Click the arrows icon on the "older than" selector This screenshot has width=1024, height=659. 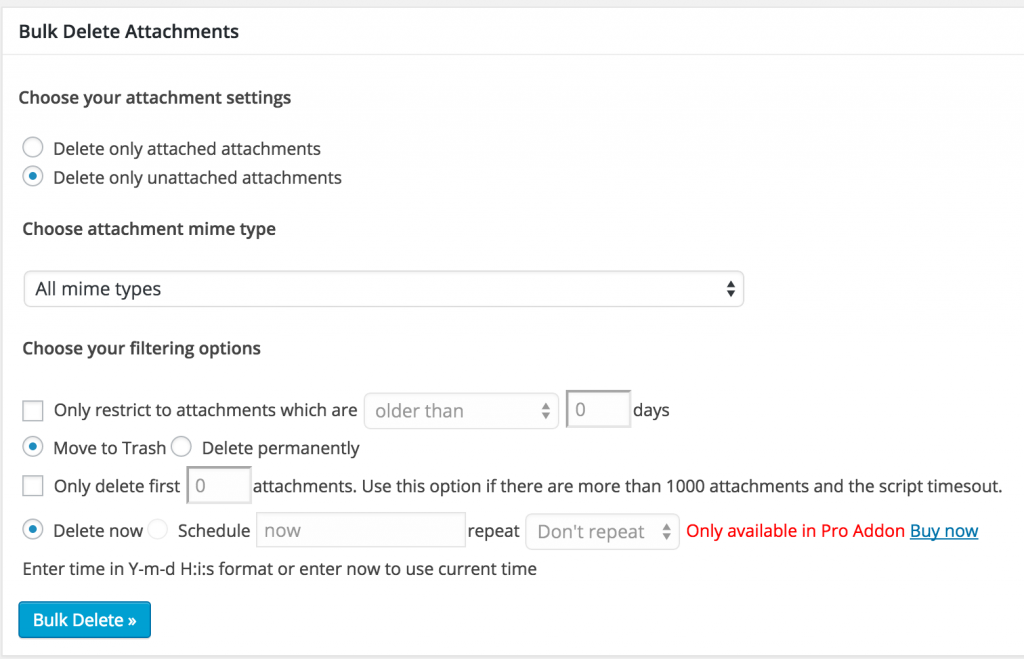tap(545, 410)
